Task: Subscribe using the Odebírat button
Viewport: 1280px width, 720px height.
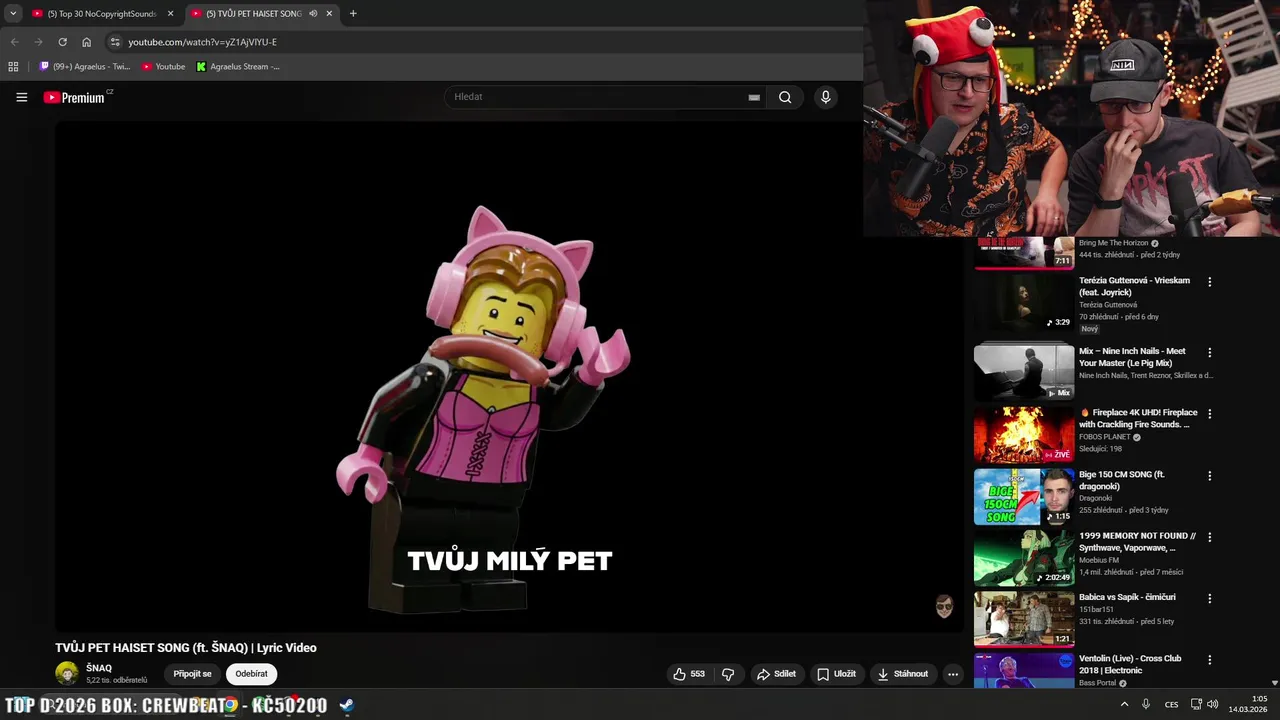Action: pyautogui.click(x=251, y=674)
